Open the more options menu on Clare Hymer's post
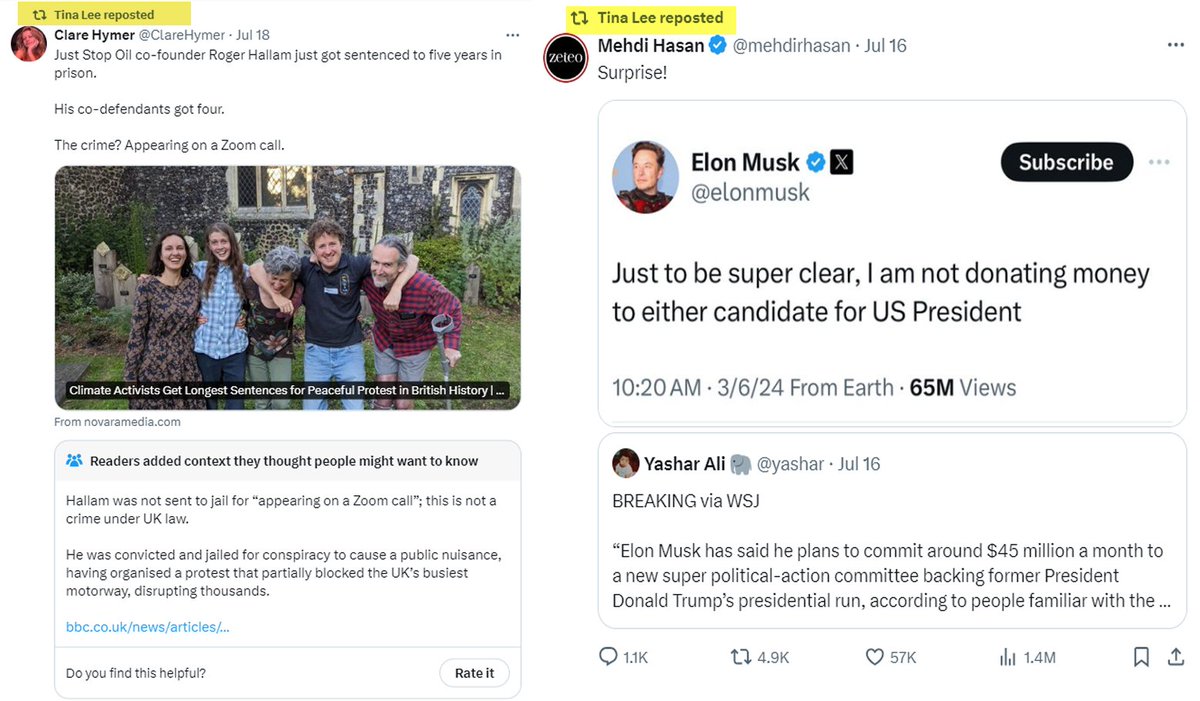 pos(512,36)
